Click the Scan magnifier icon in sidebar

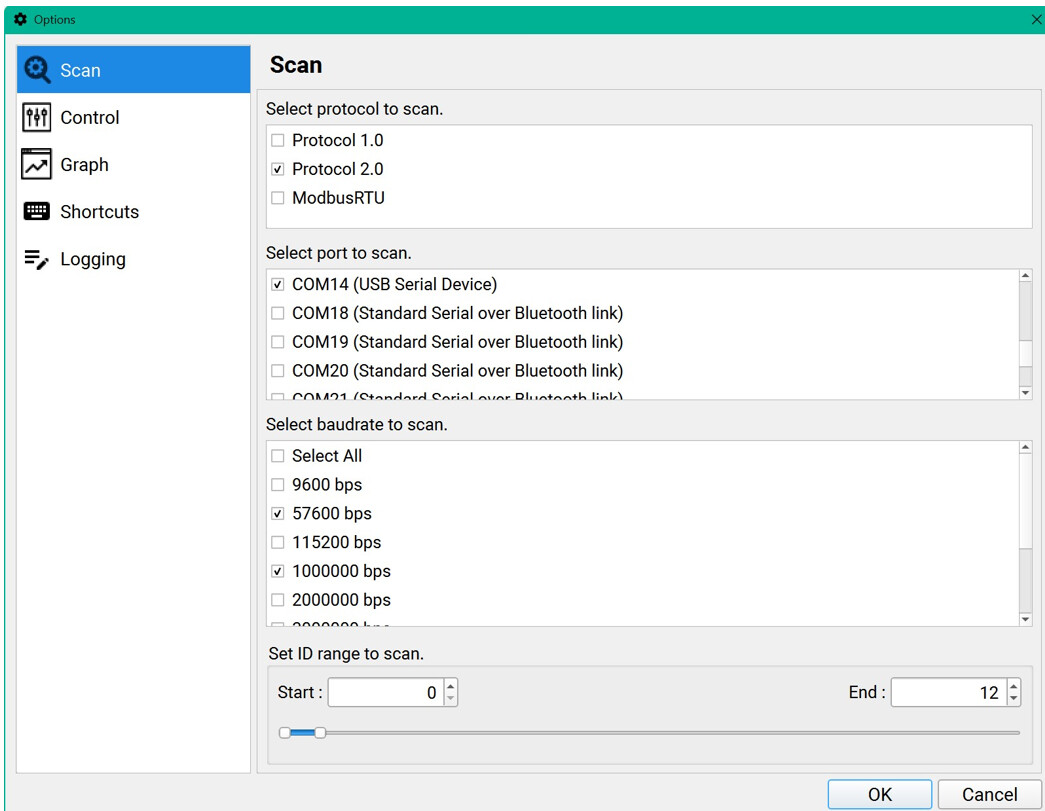(37, 70)
